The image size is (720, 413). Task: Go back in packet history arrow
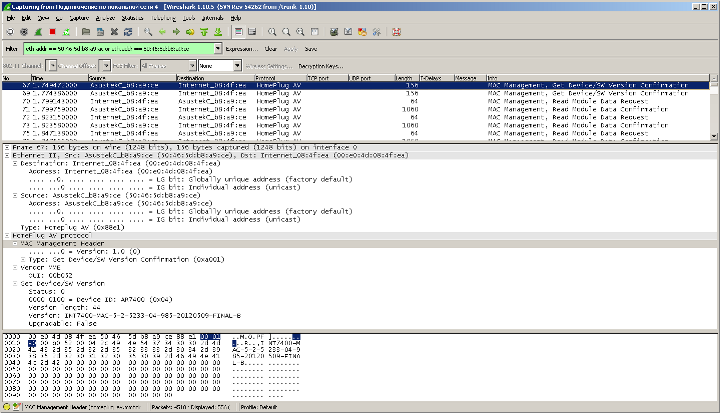162,32
